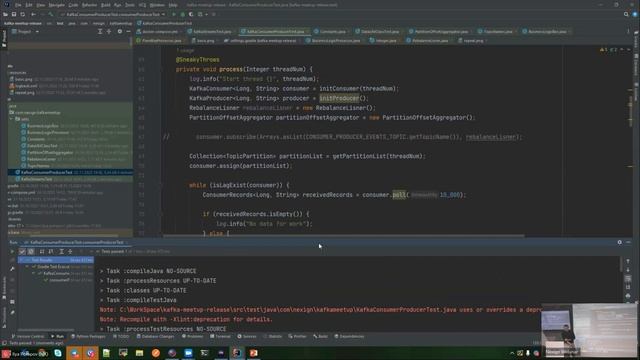Open the Python Packages tool window
640x360 pixels.
coord(88,336)
